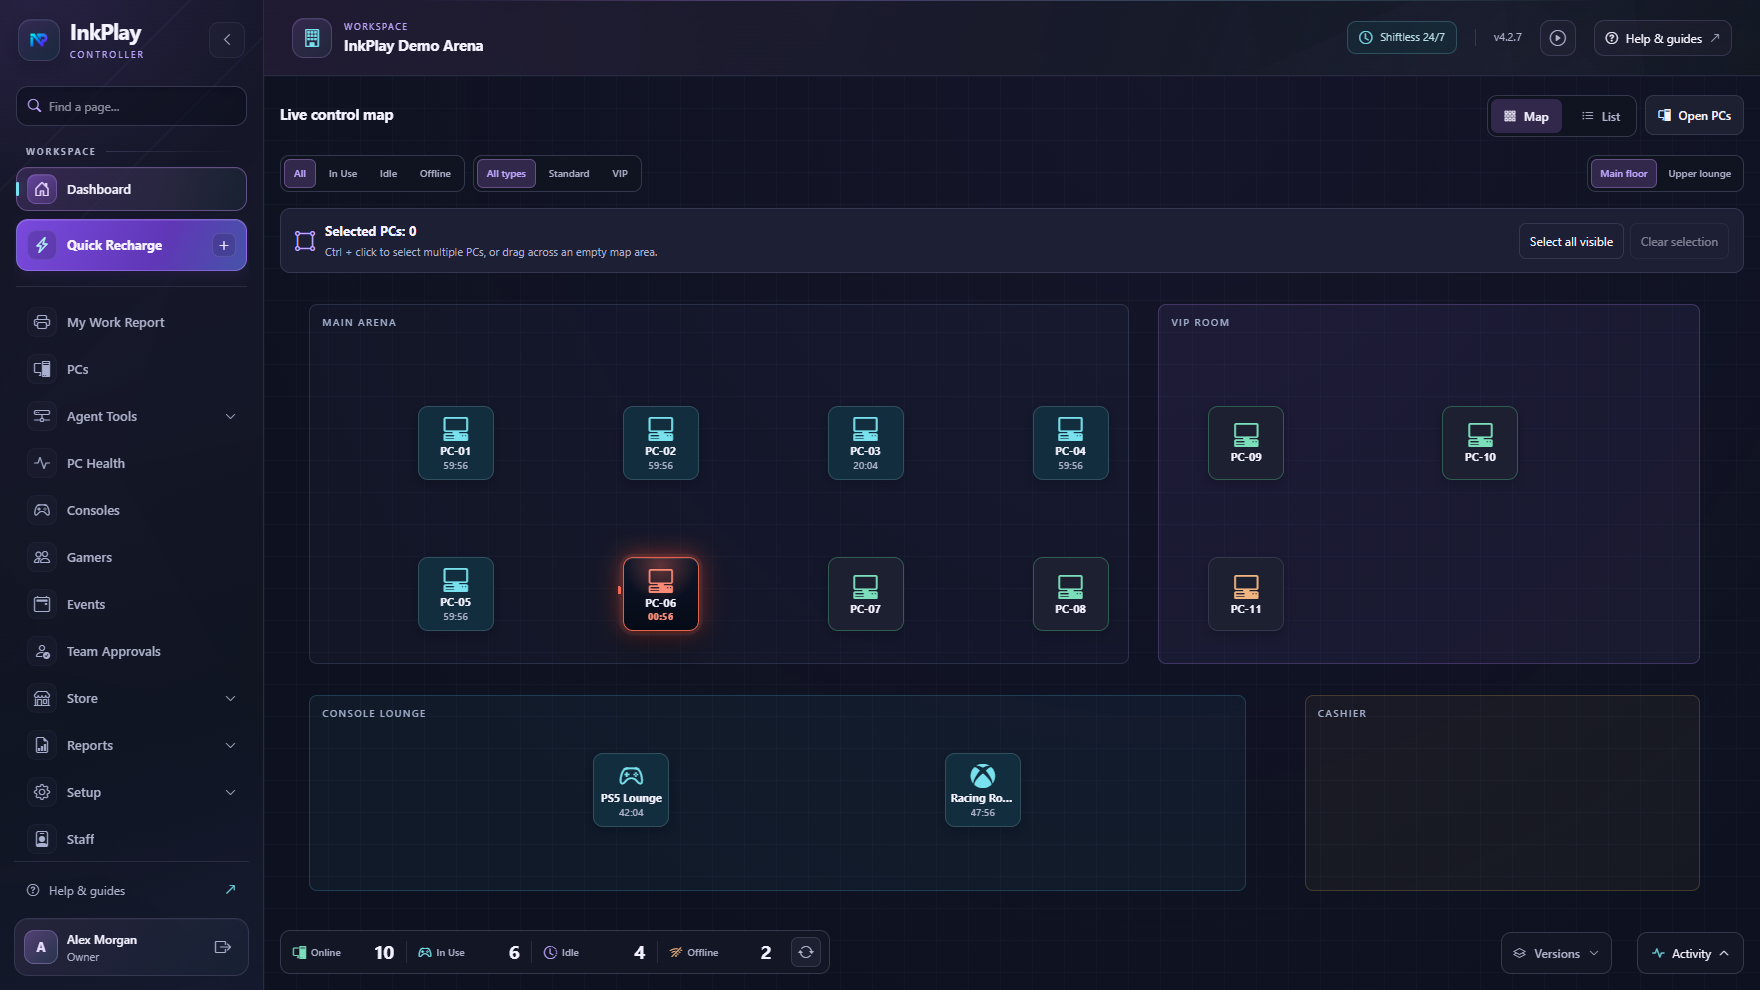Click the logout icon beside Alex Morgan

[x=223, y=947]
